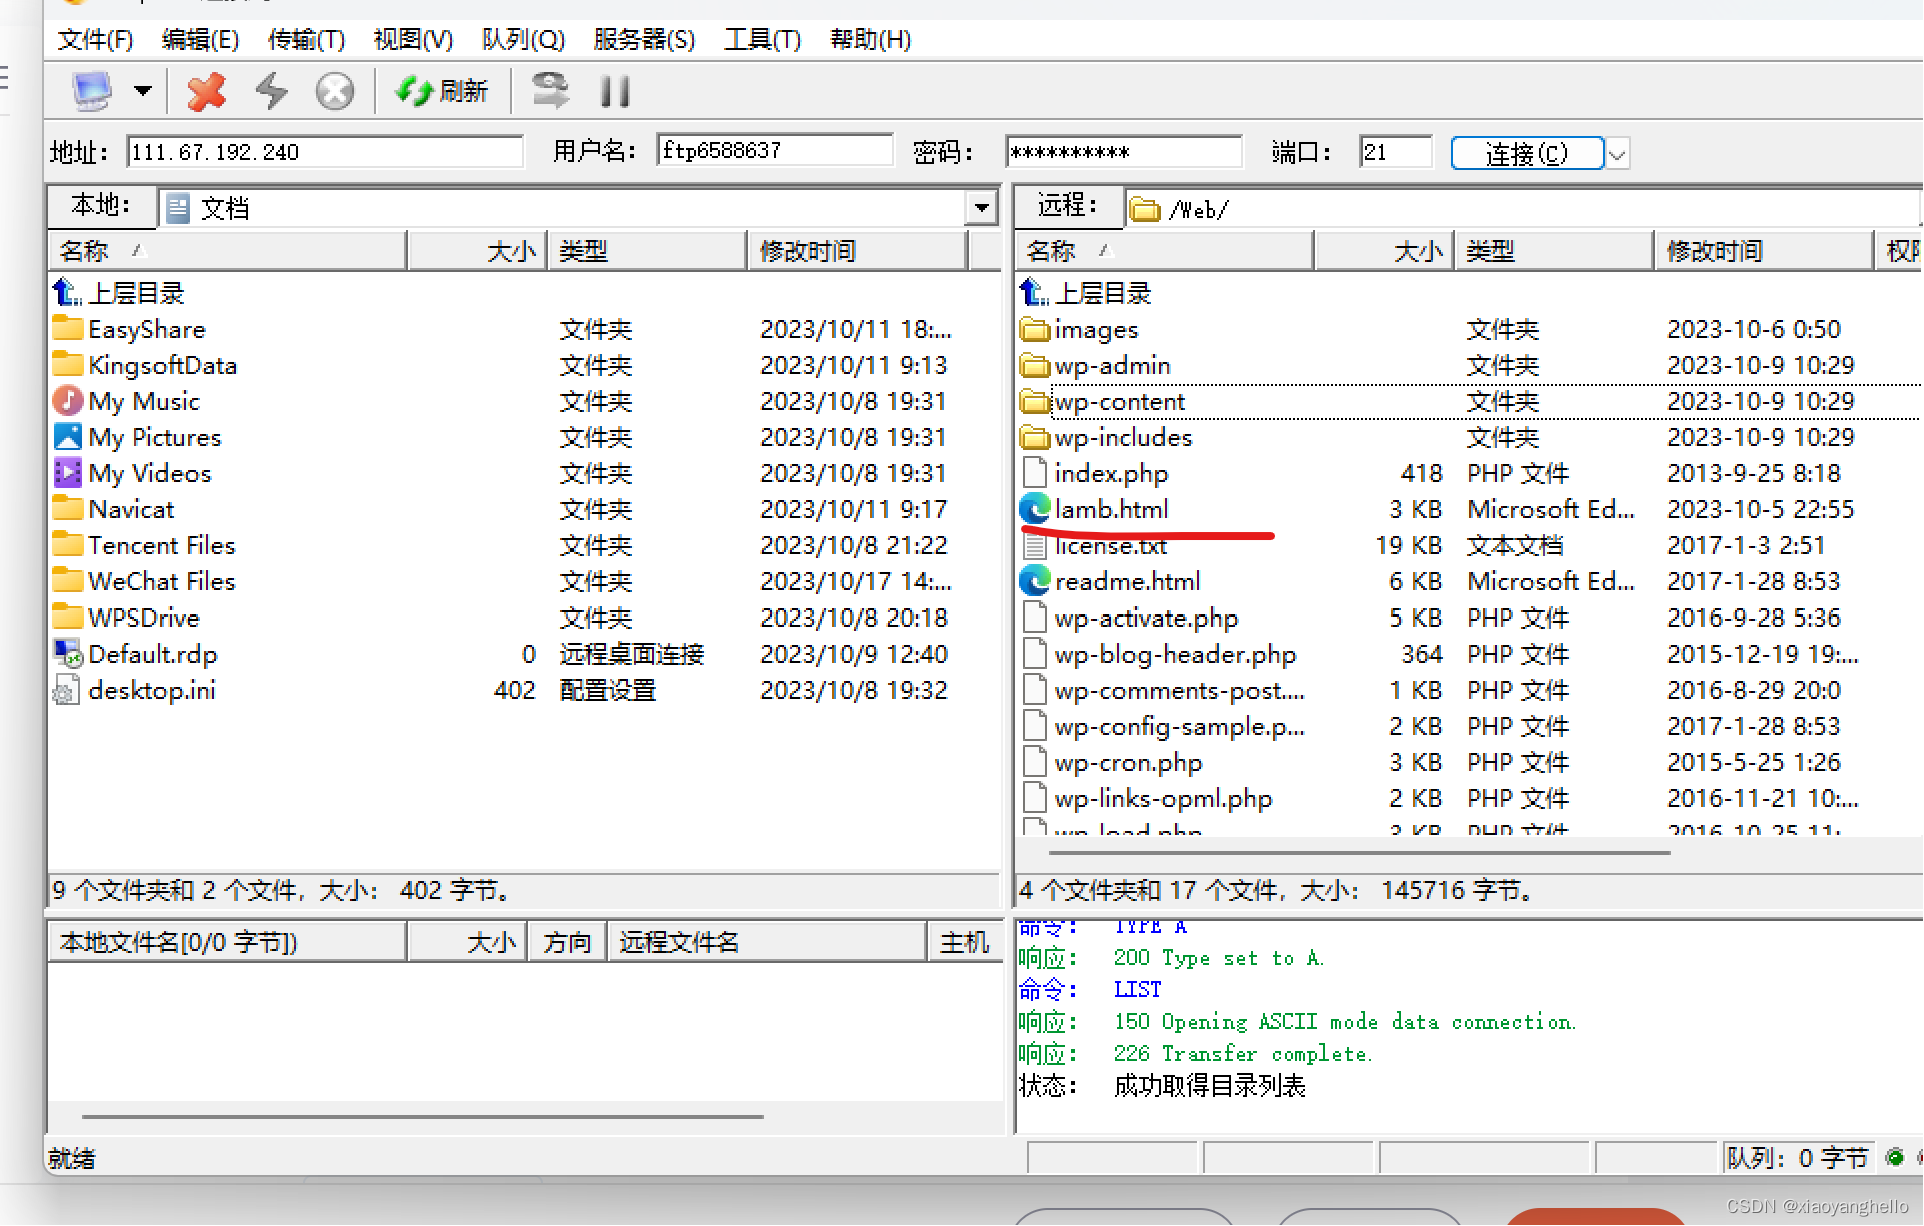Click the remote path /Web/ field

tap(1520, 209)
